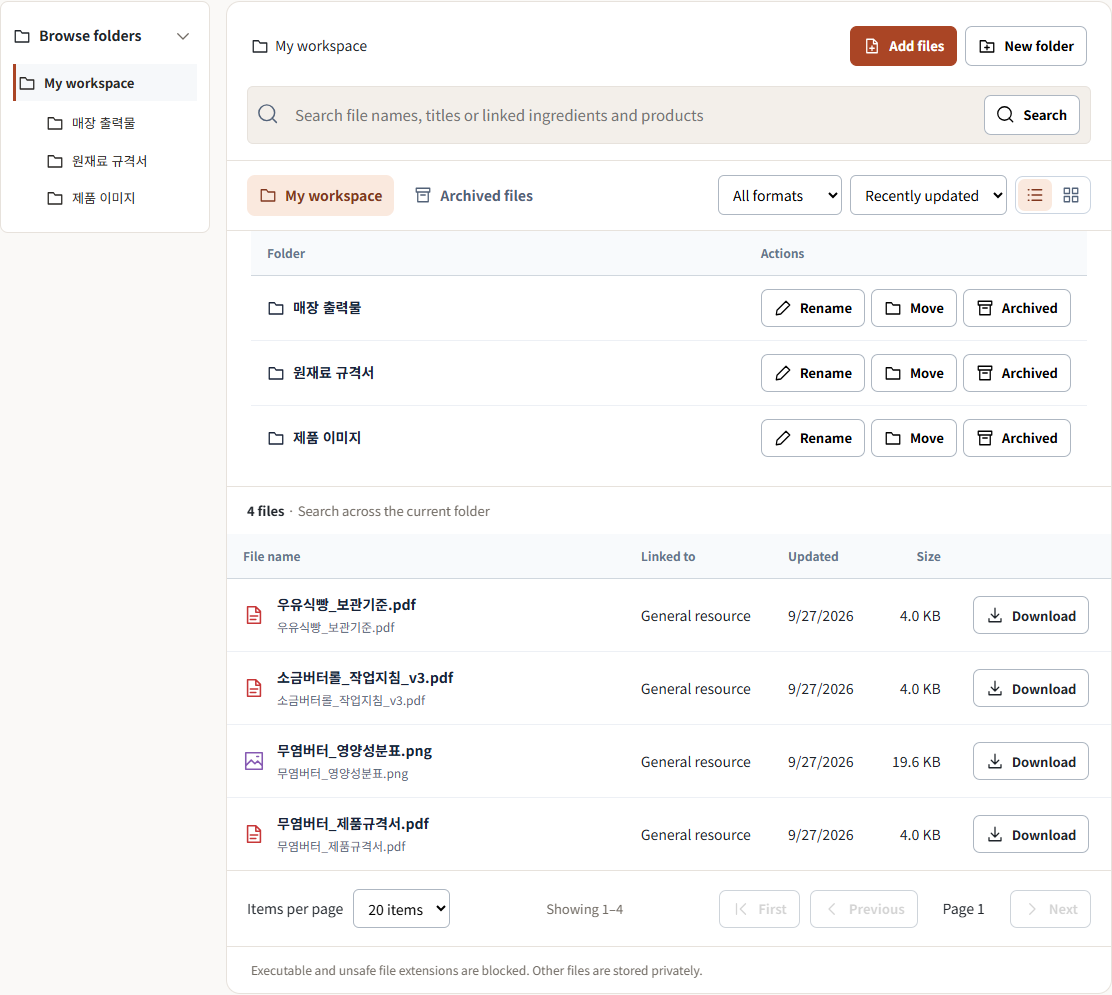
Task: Select My workspace in the folder tree
Action: 105,83
